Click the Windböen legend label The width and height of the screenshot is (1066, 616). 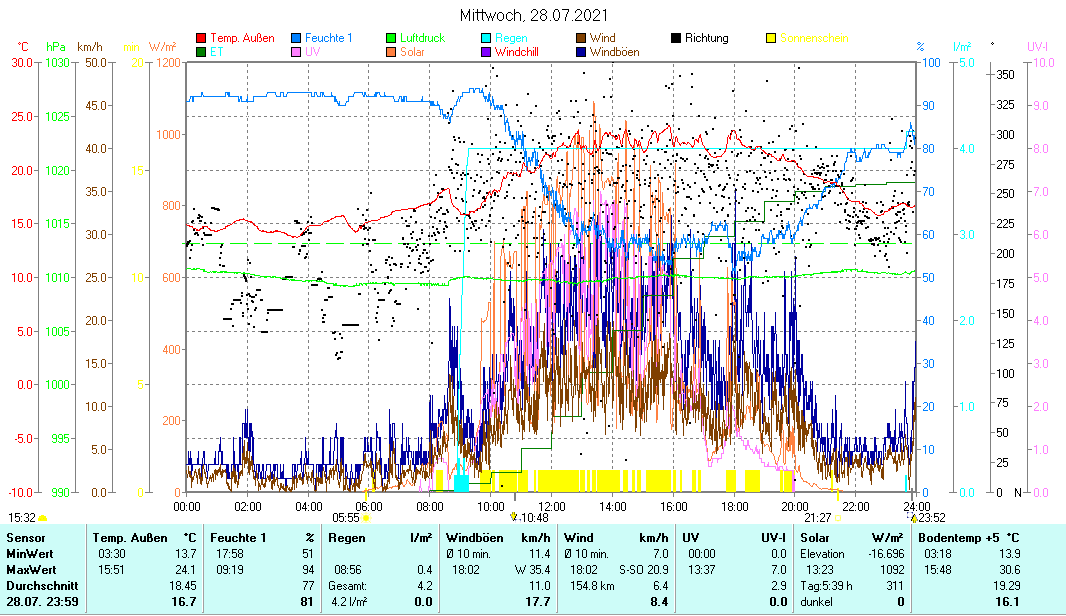pyautogui.click(x=615, y=52)
